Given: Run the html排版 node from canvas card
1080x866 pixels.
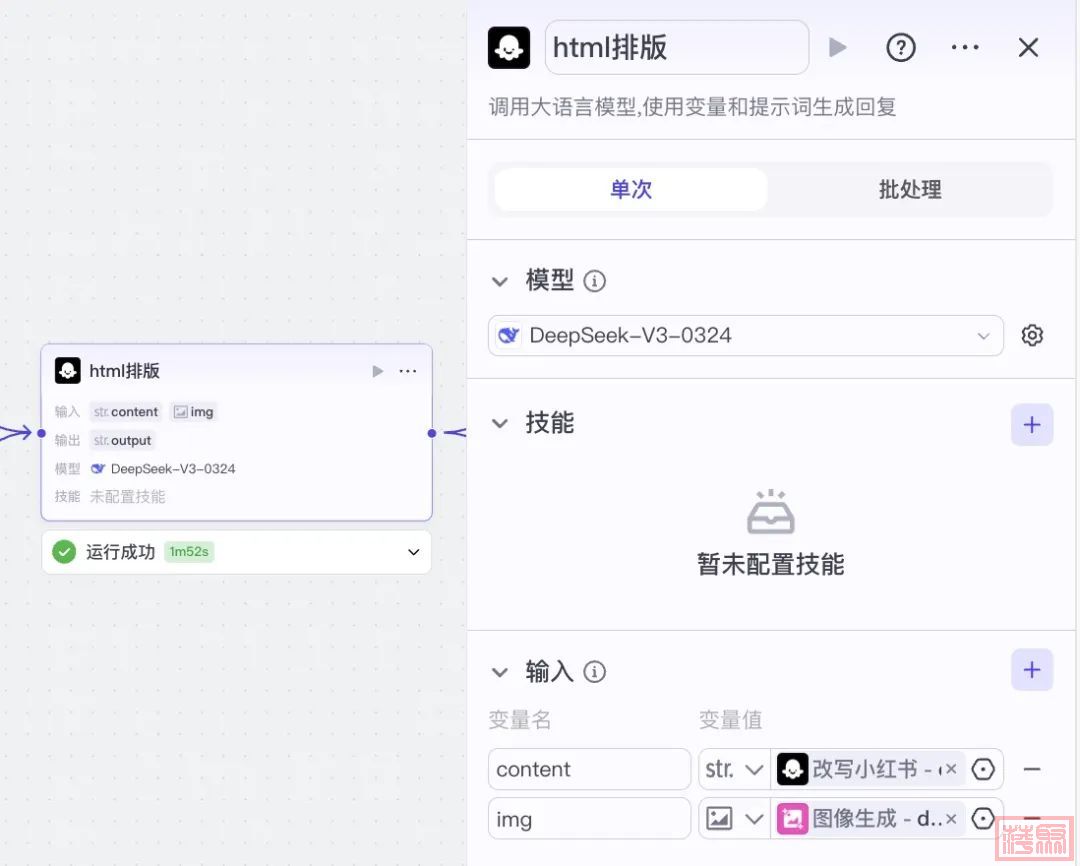Looking at the screenshot, I should click(378, 371).
